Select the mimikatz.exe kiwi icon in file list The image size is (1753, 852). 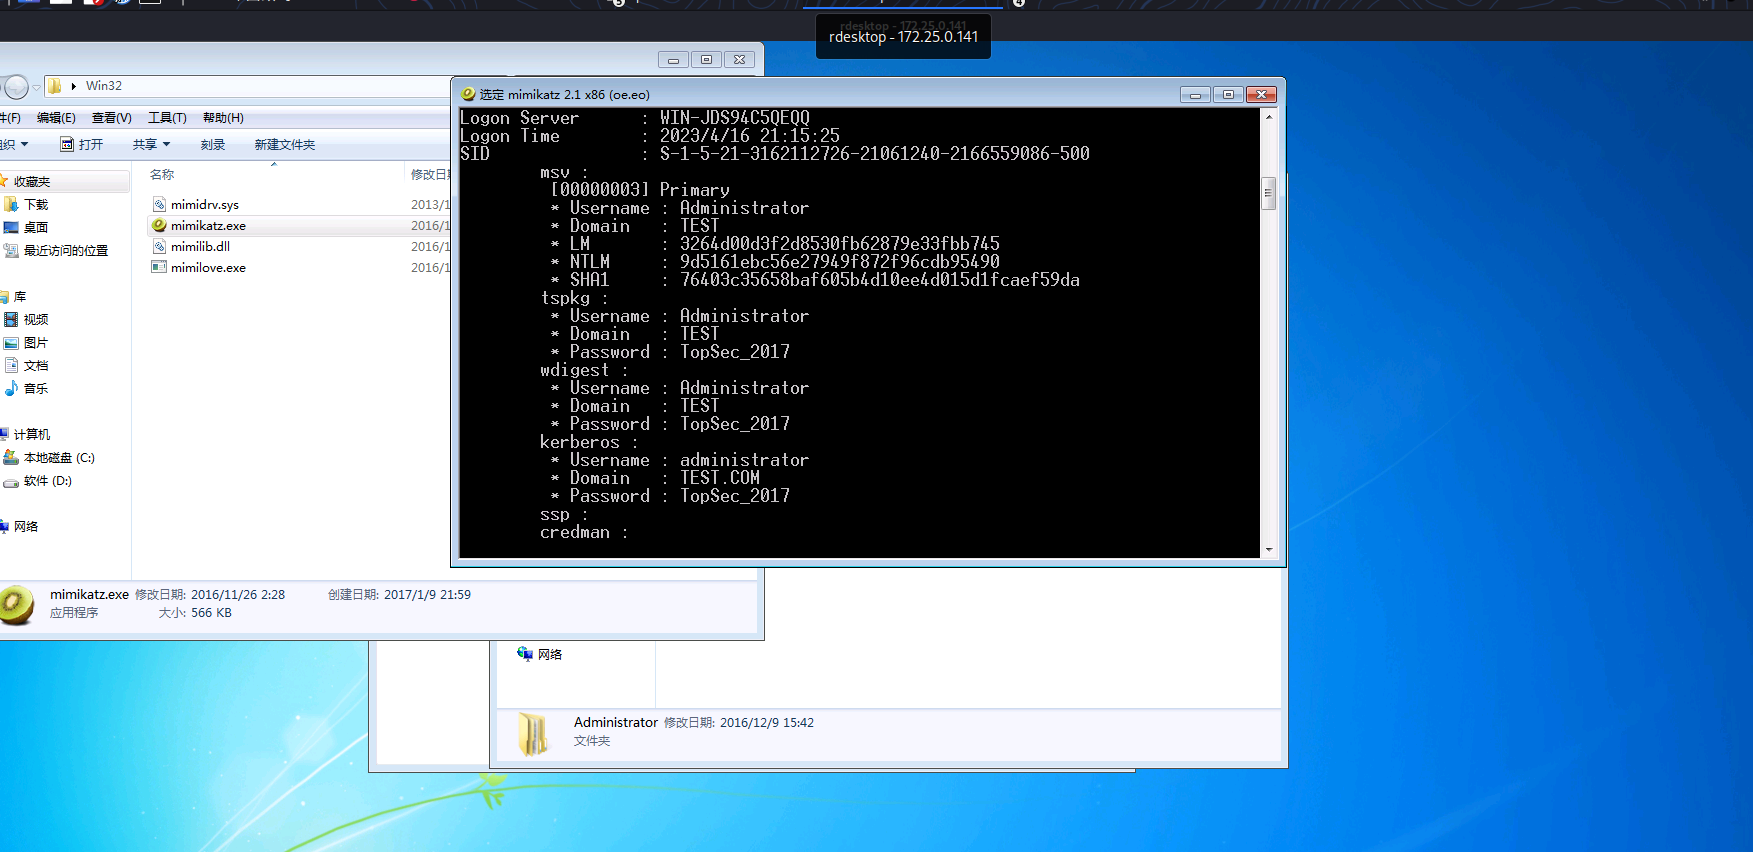[159, 225]
